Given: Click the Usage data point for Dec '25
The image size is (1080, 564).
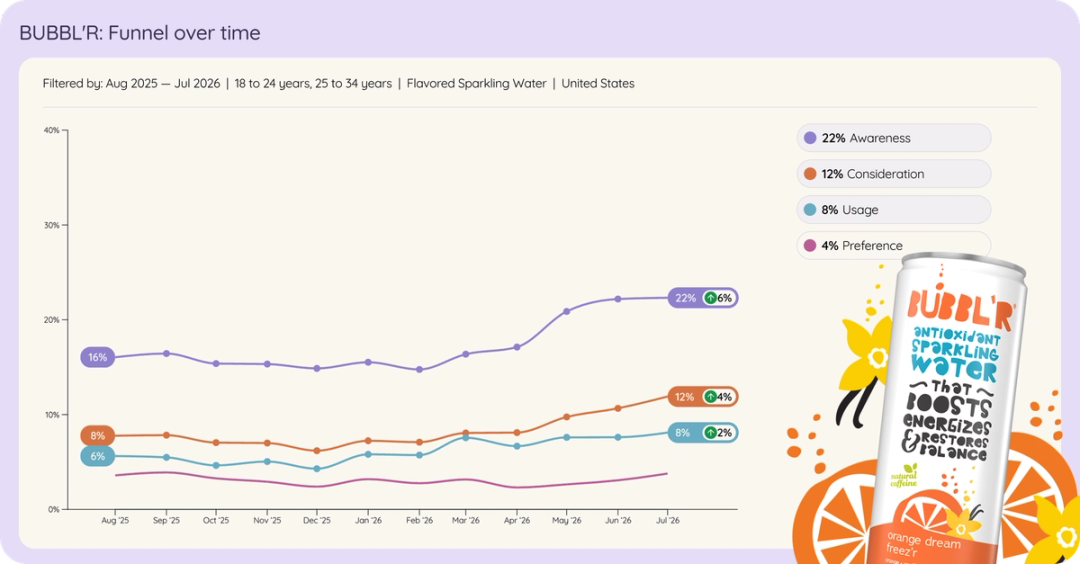Looking at the screenshot, I should (x=317, y=469).
